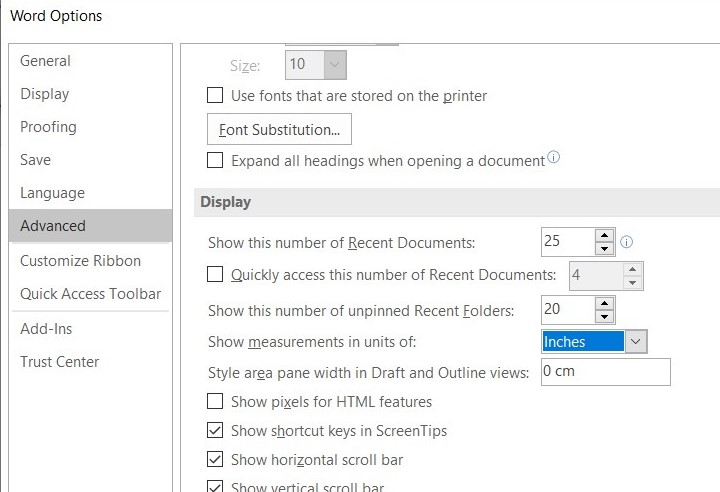The width and height of the screenshot is (720, 492).
Task: Increase the Quickly access documents number
Action: point(633,269)
